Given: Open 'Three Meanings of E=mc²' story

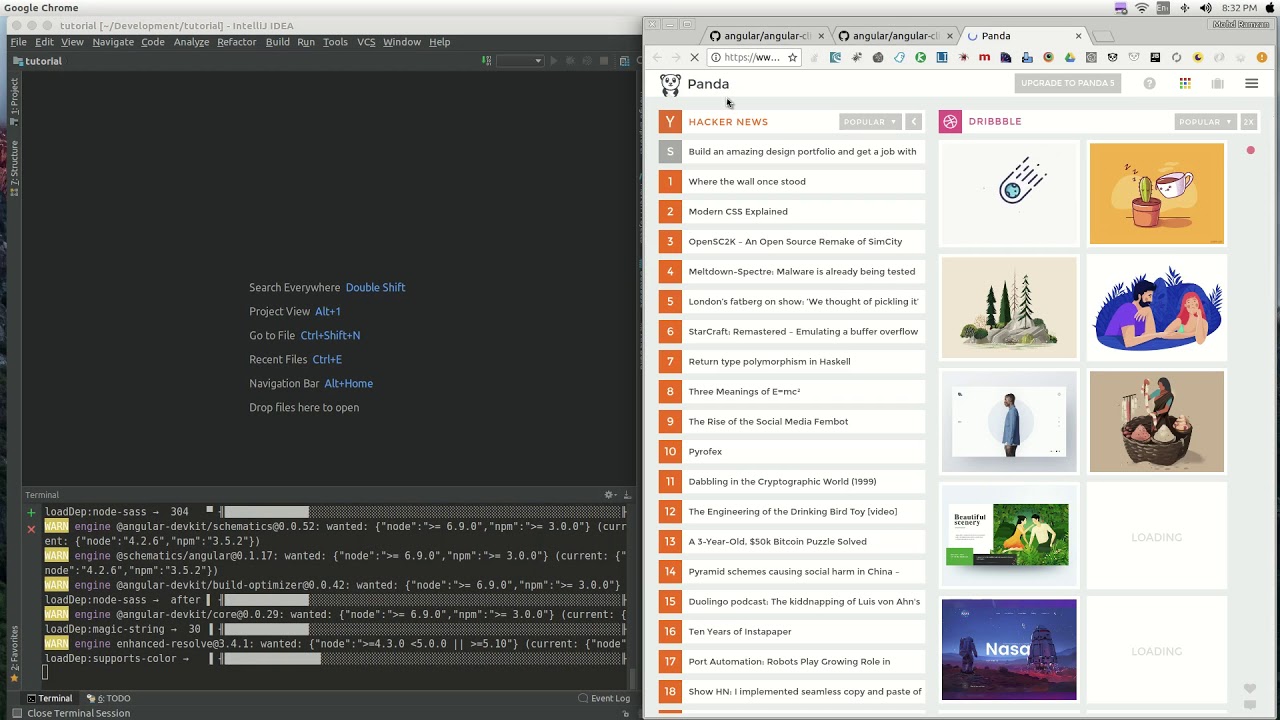Looking at the screenshot, I should pyautogui.click(x=744, y=392).
